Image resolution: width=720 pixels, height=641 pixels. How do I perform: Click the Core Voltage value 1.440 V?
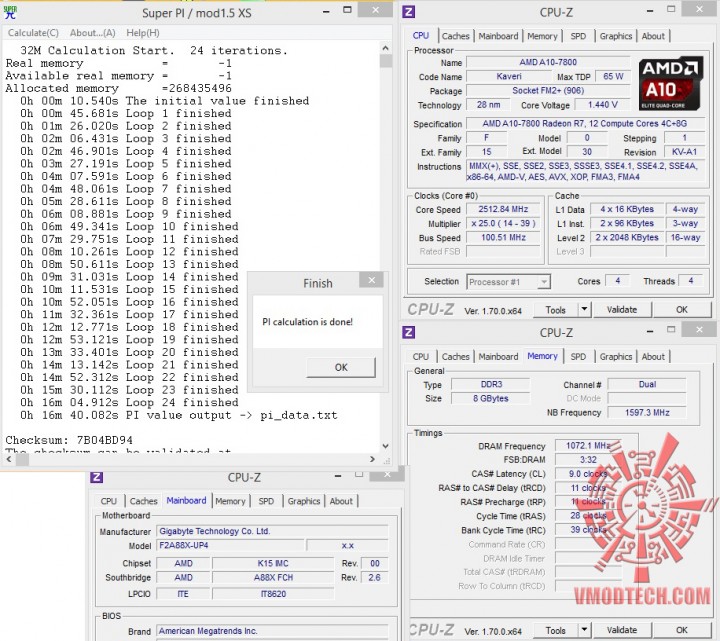click(x=602, y=105)
